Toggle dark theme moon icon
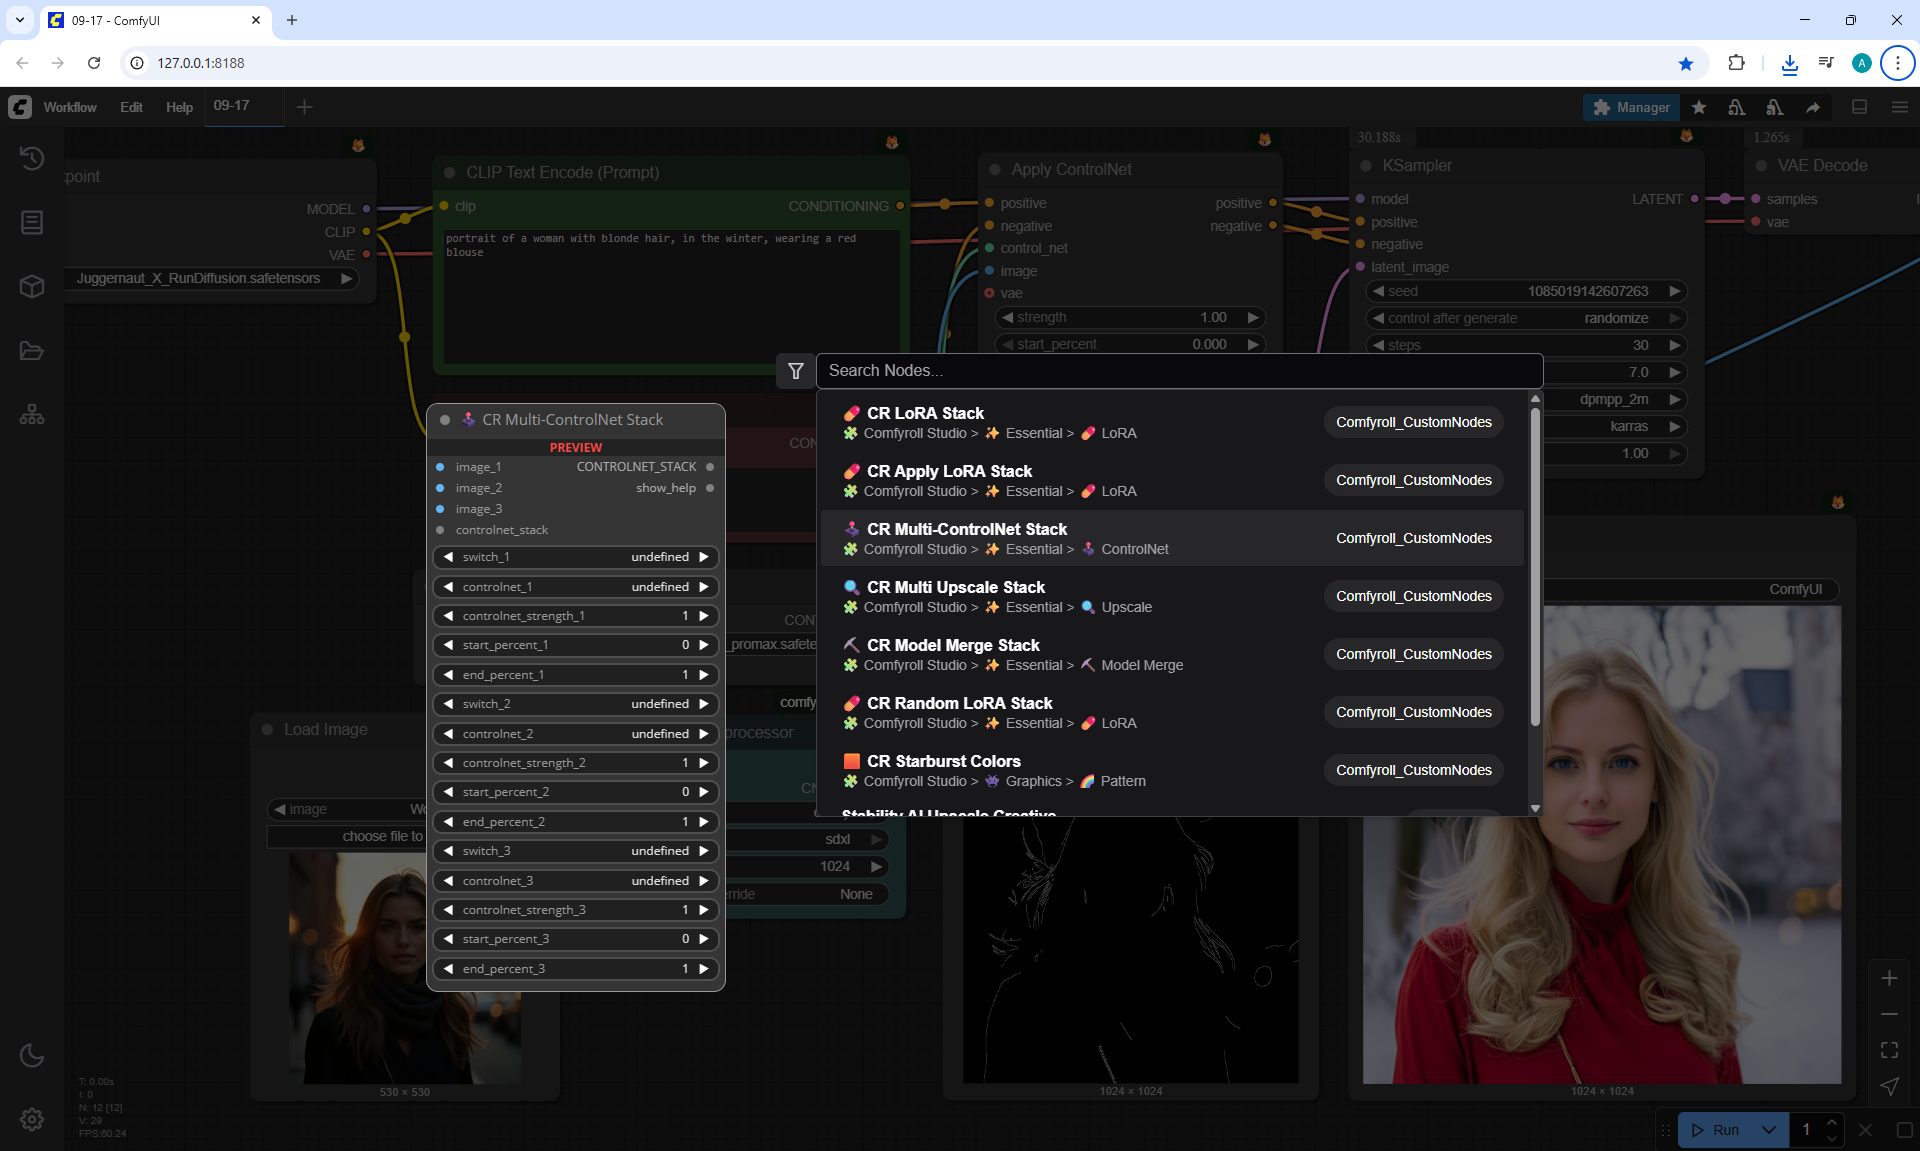The height and width of the screenshot is (1151, 1920). (x=32, y=1055)
